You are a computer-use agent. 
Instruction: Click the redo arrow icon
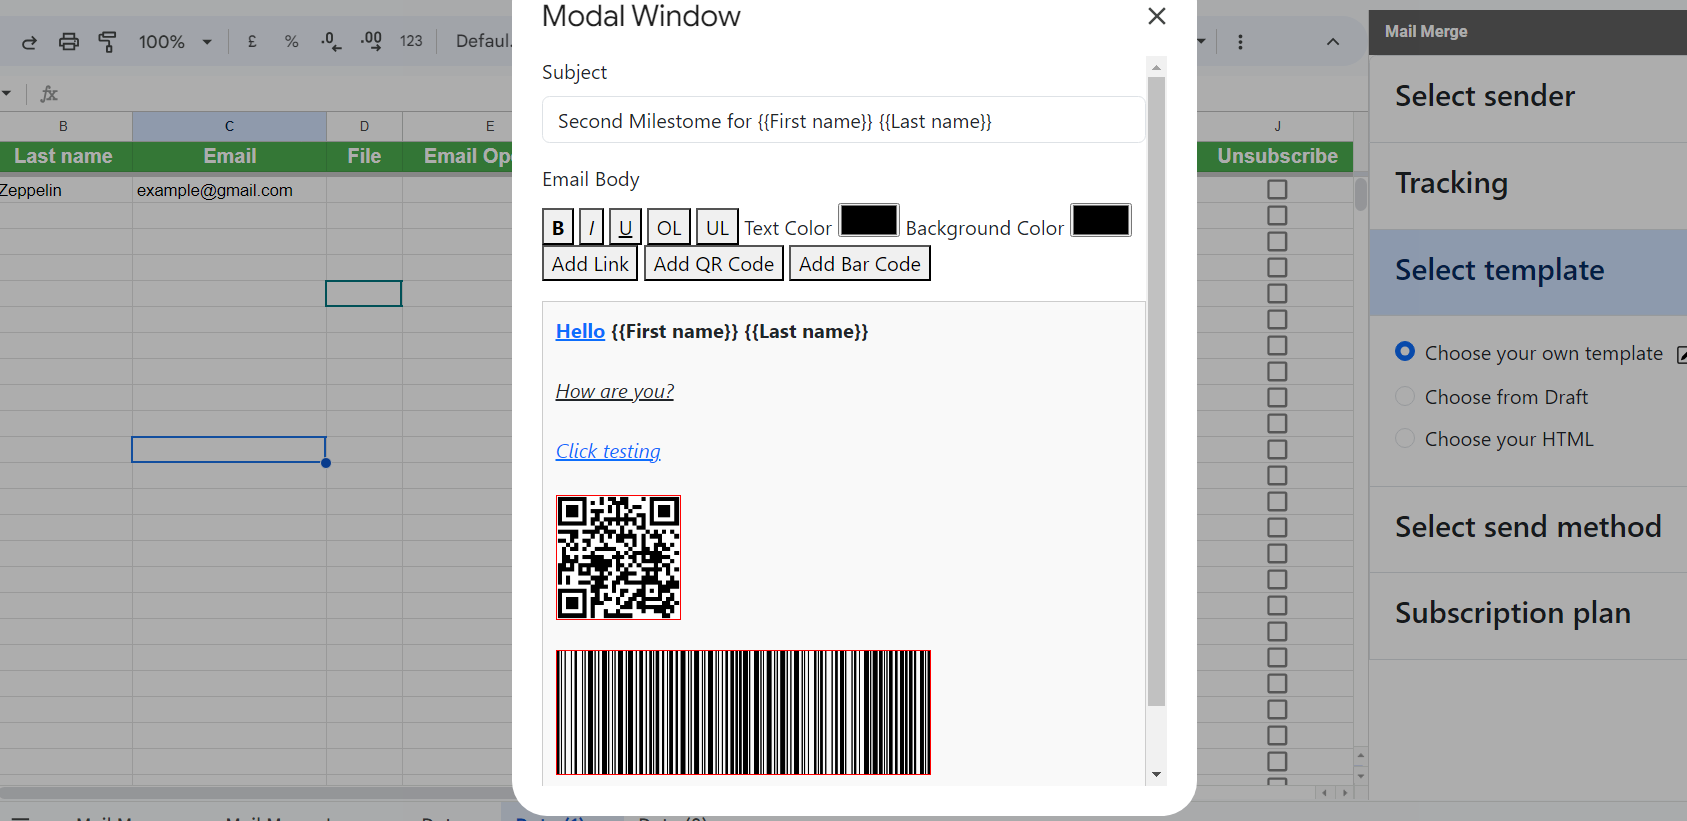[x=29, y=42]
